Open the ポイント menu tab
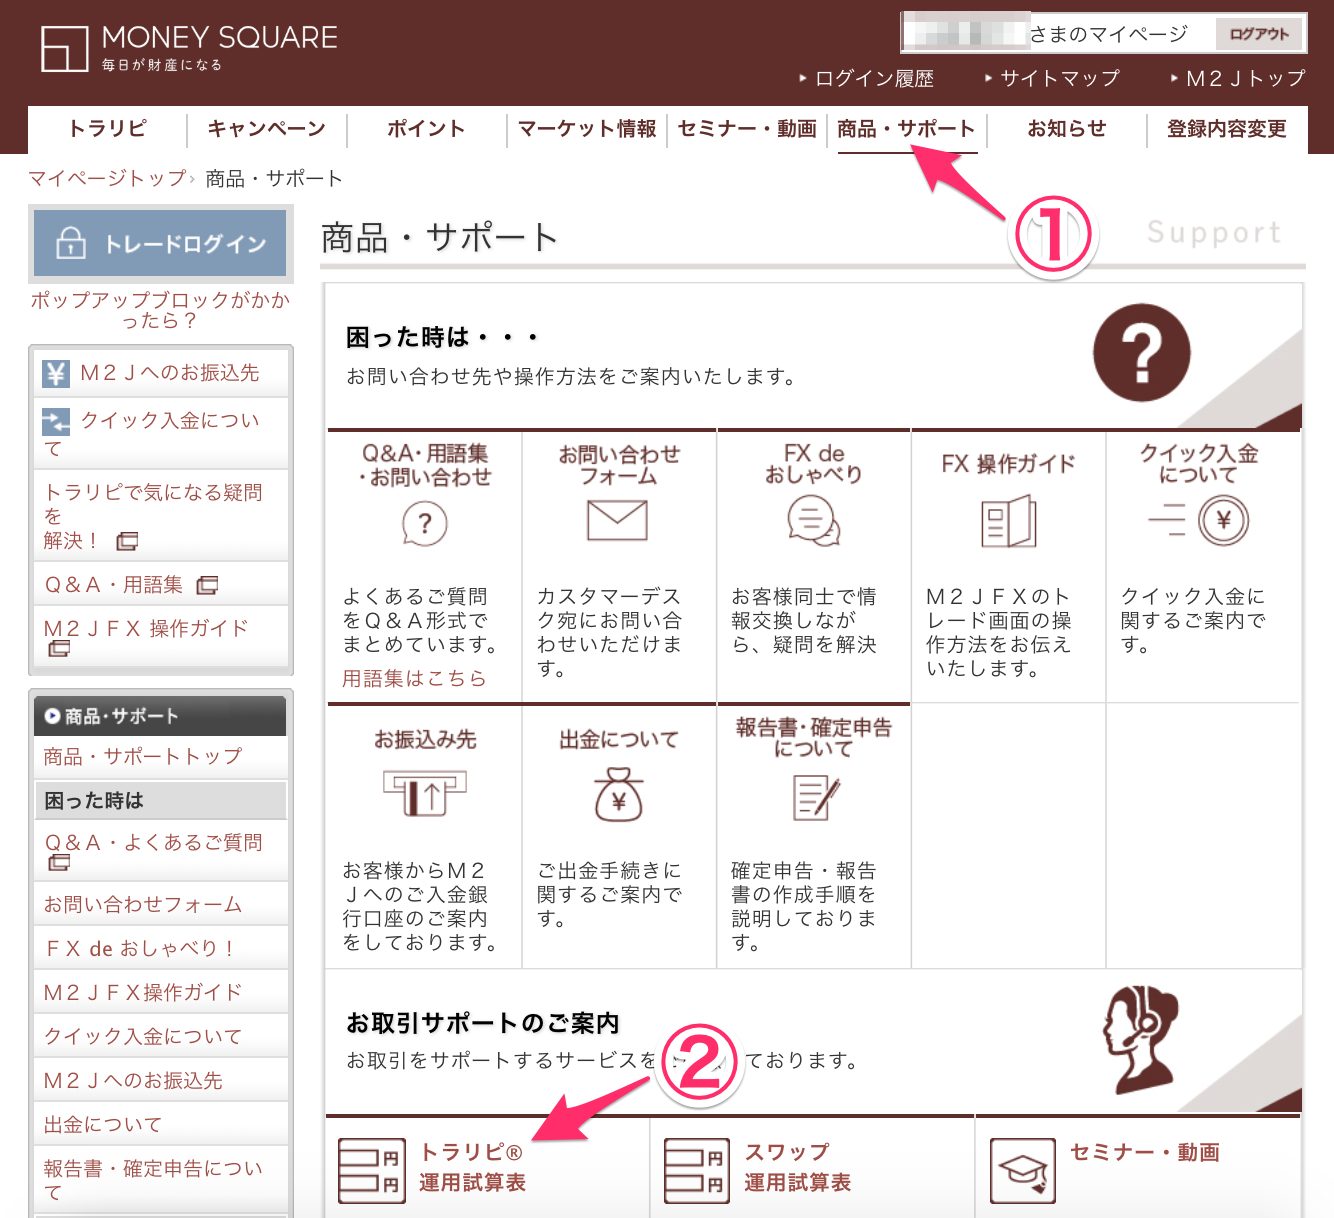1334x1218 pixels. coord(427,129)
